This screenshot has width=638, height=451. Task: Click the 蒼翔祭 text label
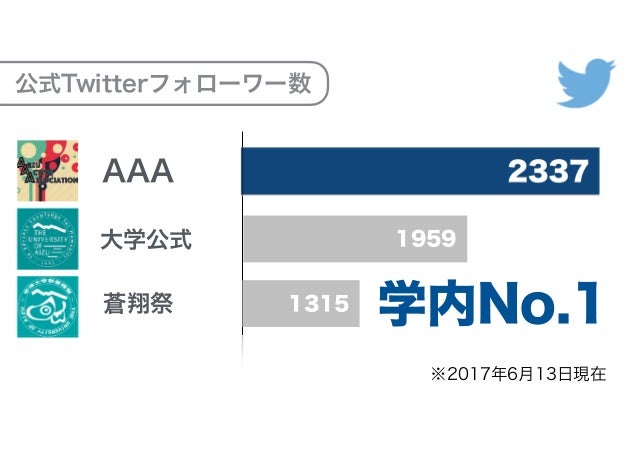pyautogui.click(x=138, y=303)
